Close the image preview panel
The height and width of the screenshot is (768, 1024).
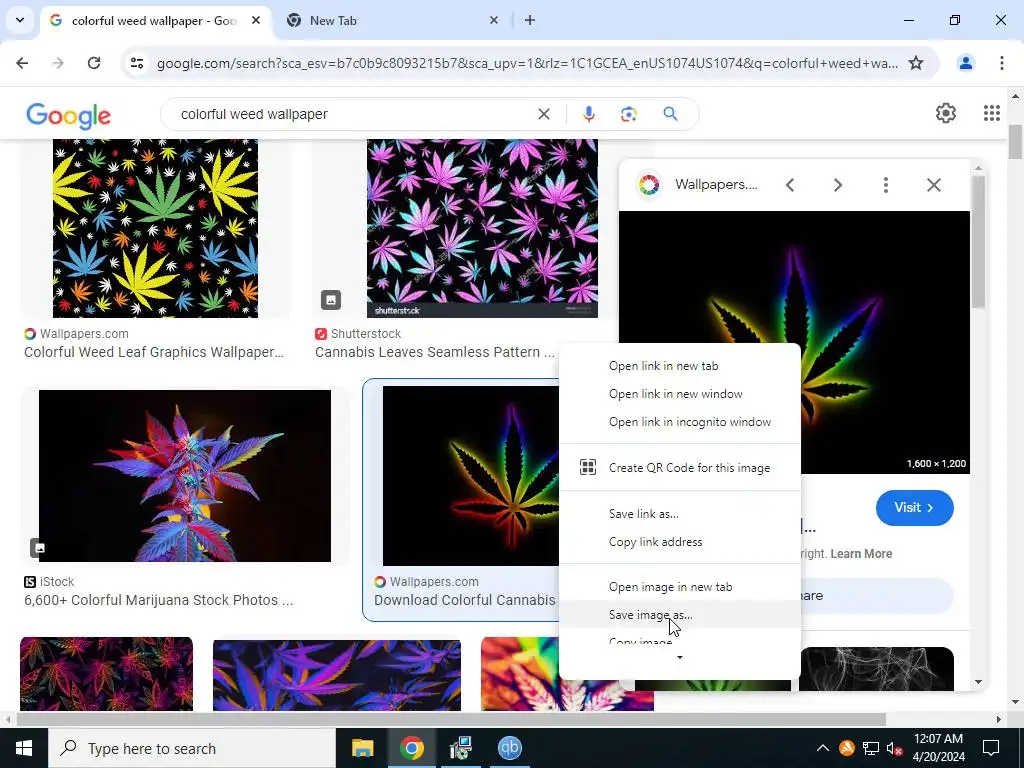[x=934, y=185]
